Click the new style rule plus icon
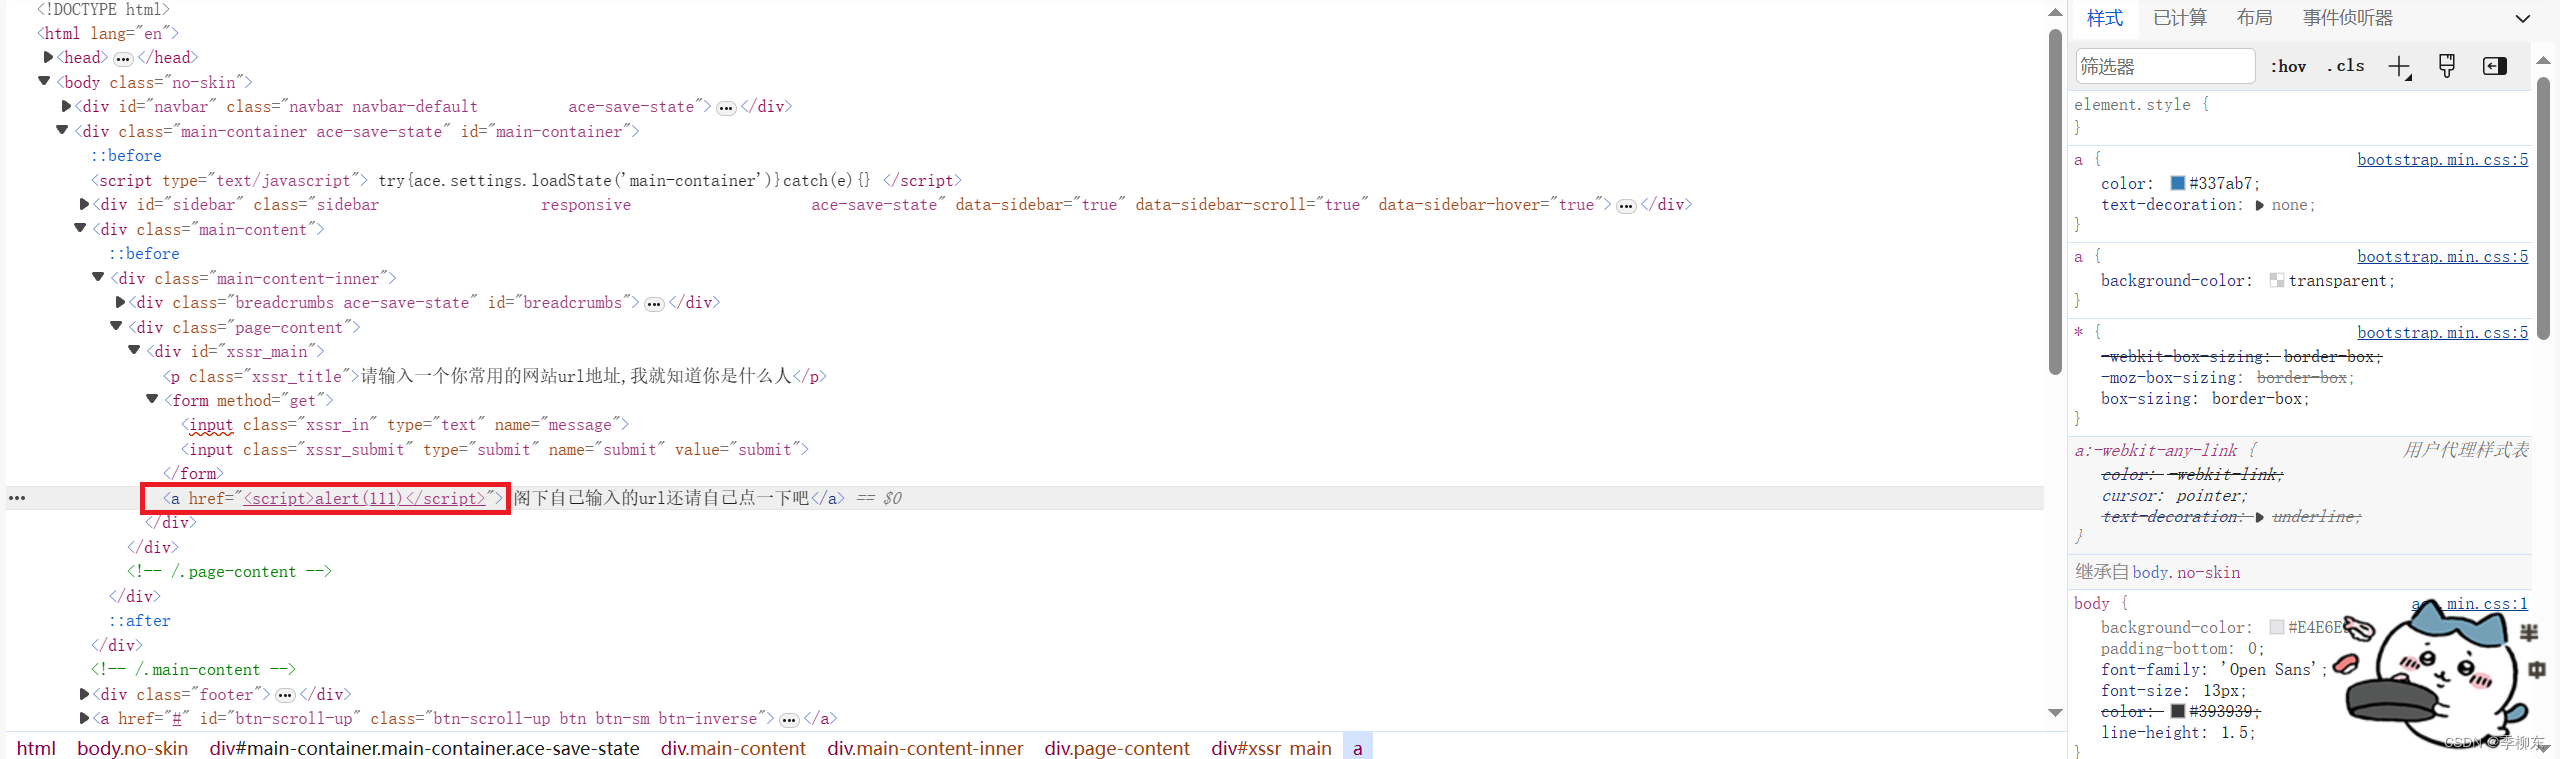The width and height of the screenshot is (2560, 759). point(2399,67)
